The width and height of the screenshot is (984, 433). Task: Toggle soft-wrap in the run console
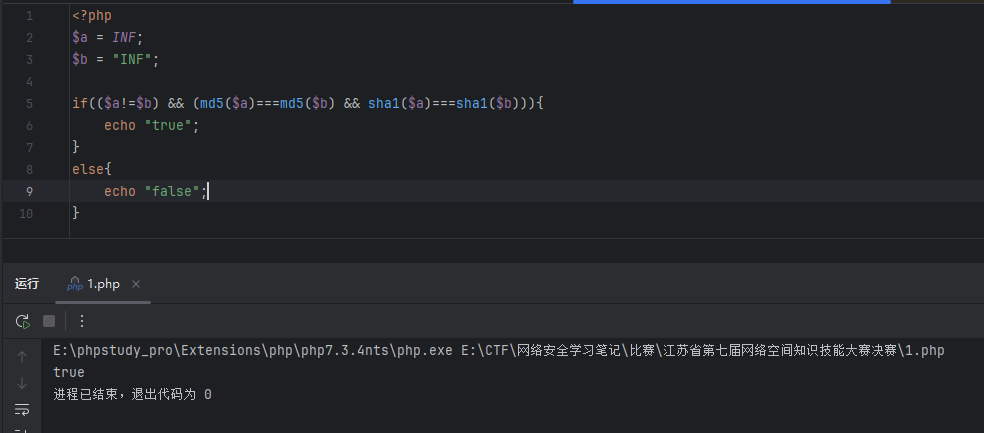22,409
